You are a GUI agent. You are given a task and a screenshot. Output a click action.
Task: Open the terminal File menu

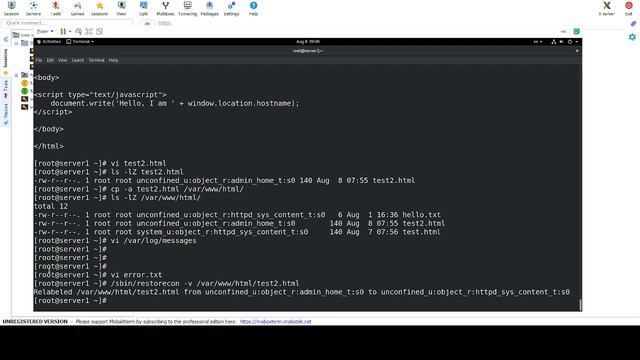[x=39, y=60]
